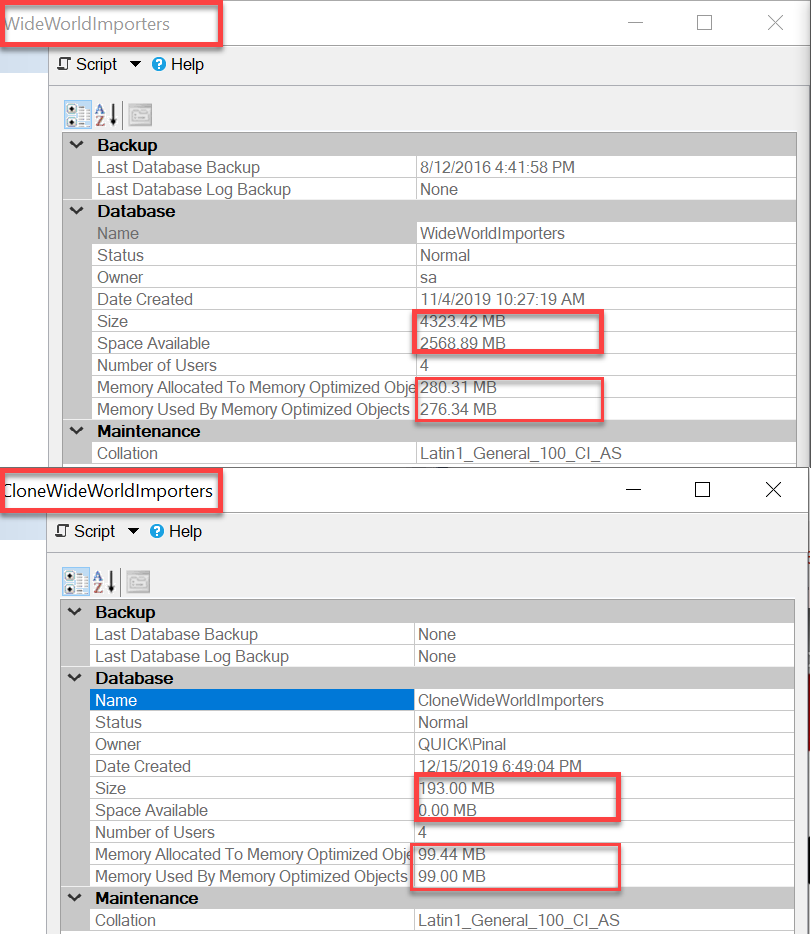Click Script button in WideWorldImporters window
The image size is (811, 934).
[x=88, y=64]
